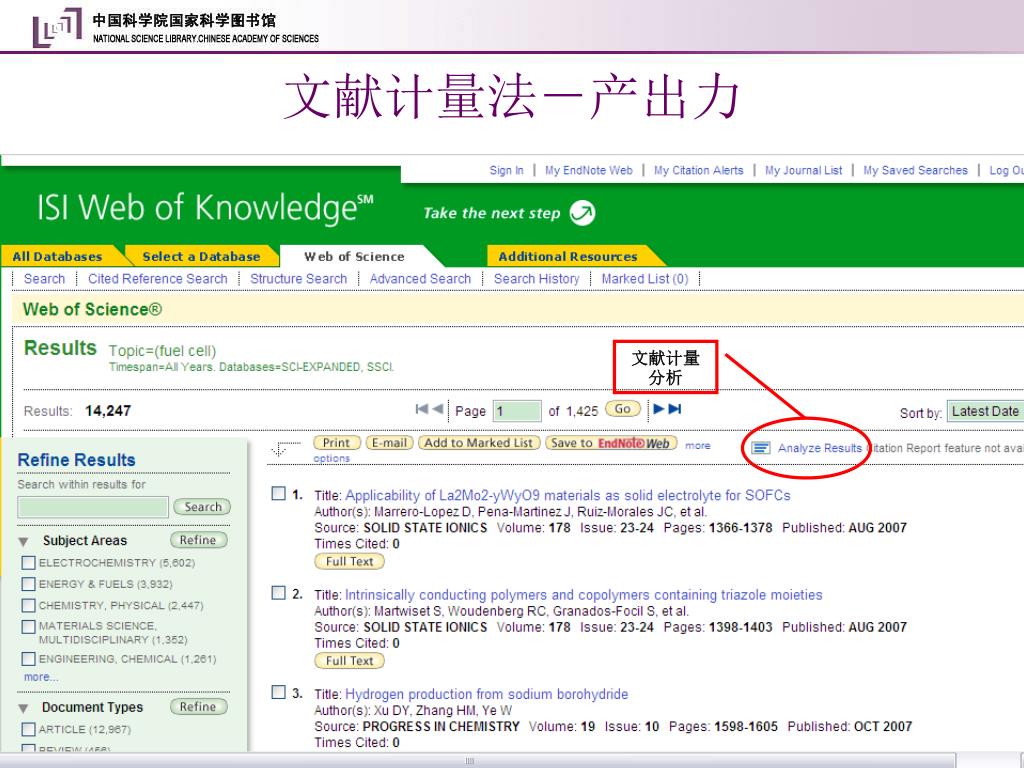Go to next results page arrow

click(x=659, y=409)
